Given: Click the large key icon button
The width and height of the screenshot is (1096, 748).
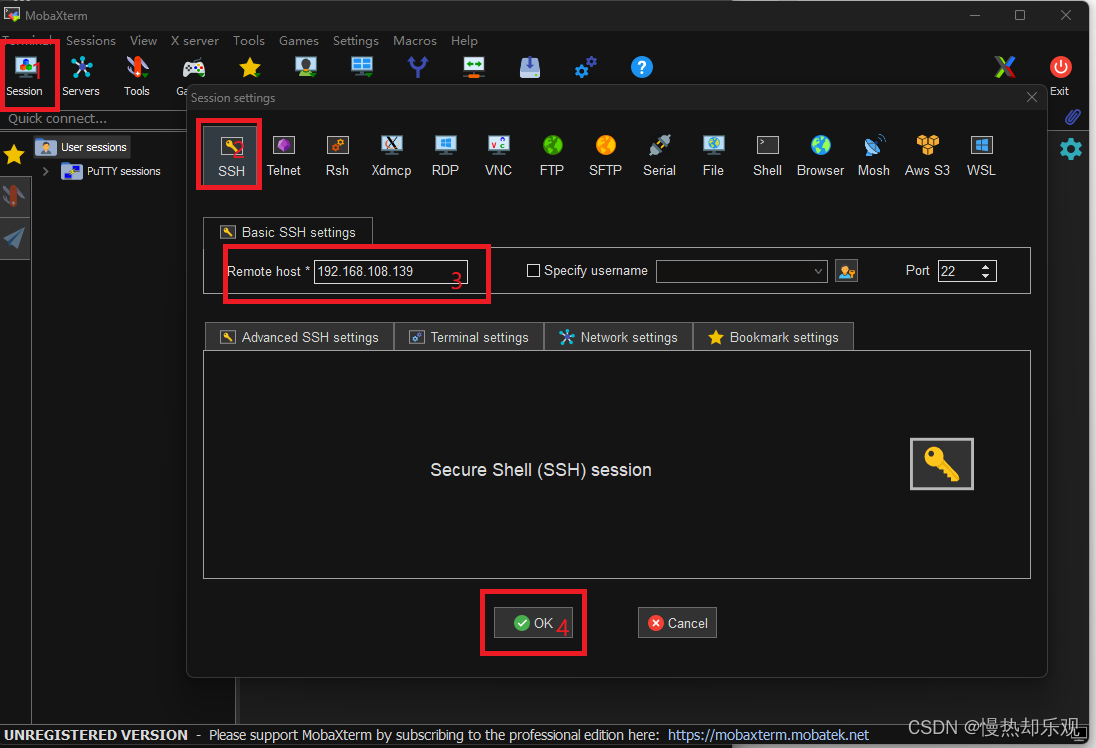Looking at the screenshot, I should (x=942, y=464).
